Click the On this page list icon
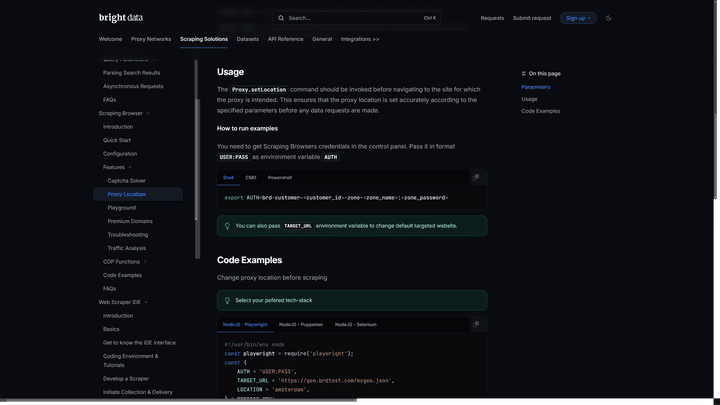The image size is (720, 405). point(523,73)
